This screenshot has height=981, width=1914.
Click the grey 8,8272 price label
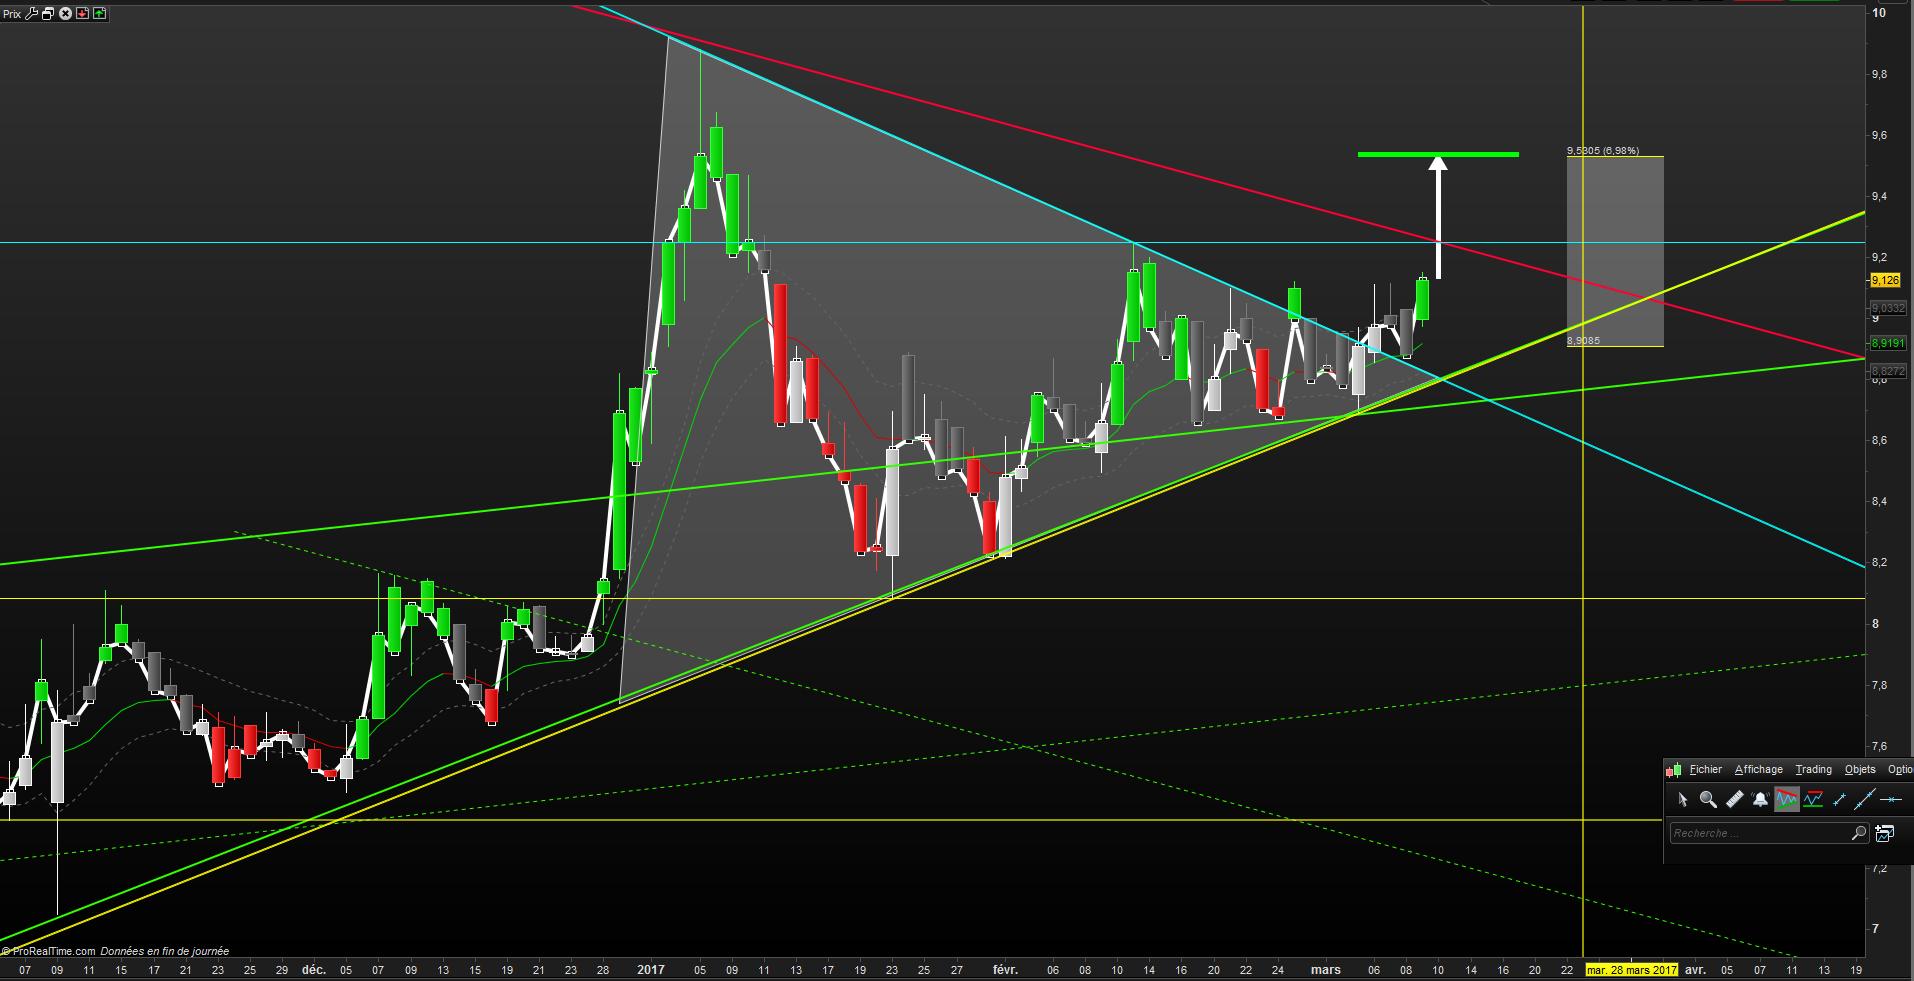1888,371
